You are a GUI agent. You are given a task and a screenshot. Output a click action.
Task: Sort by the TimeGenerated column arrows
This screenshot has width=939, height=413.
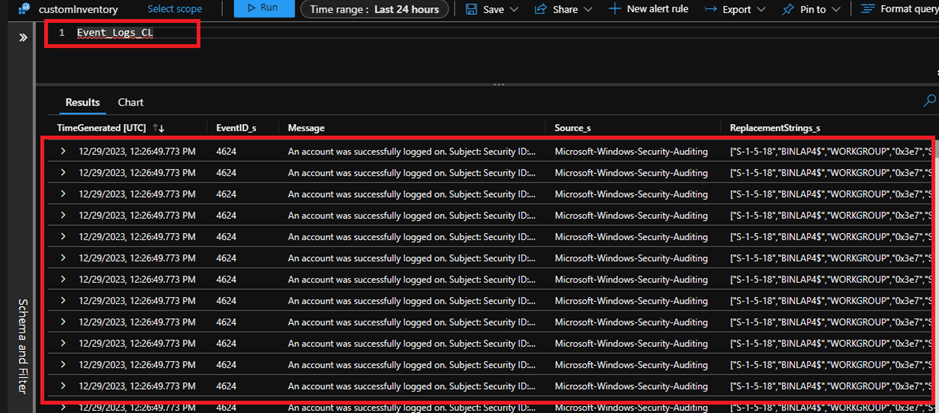point(159,128)
